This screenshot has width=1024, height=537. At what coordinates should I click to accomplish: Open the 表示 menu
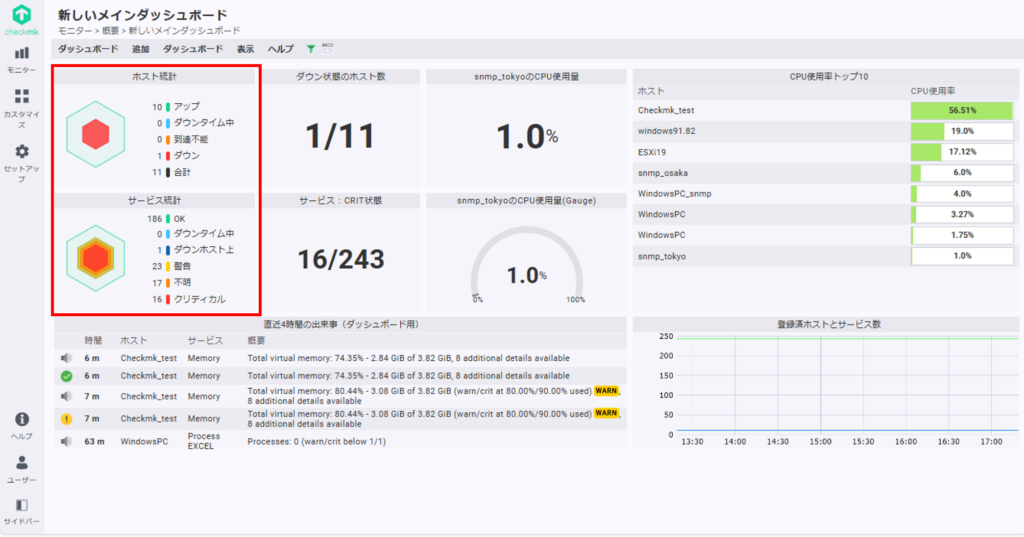point(246,49)
